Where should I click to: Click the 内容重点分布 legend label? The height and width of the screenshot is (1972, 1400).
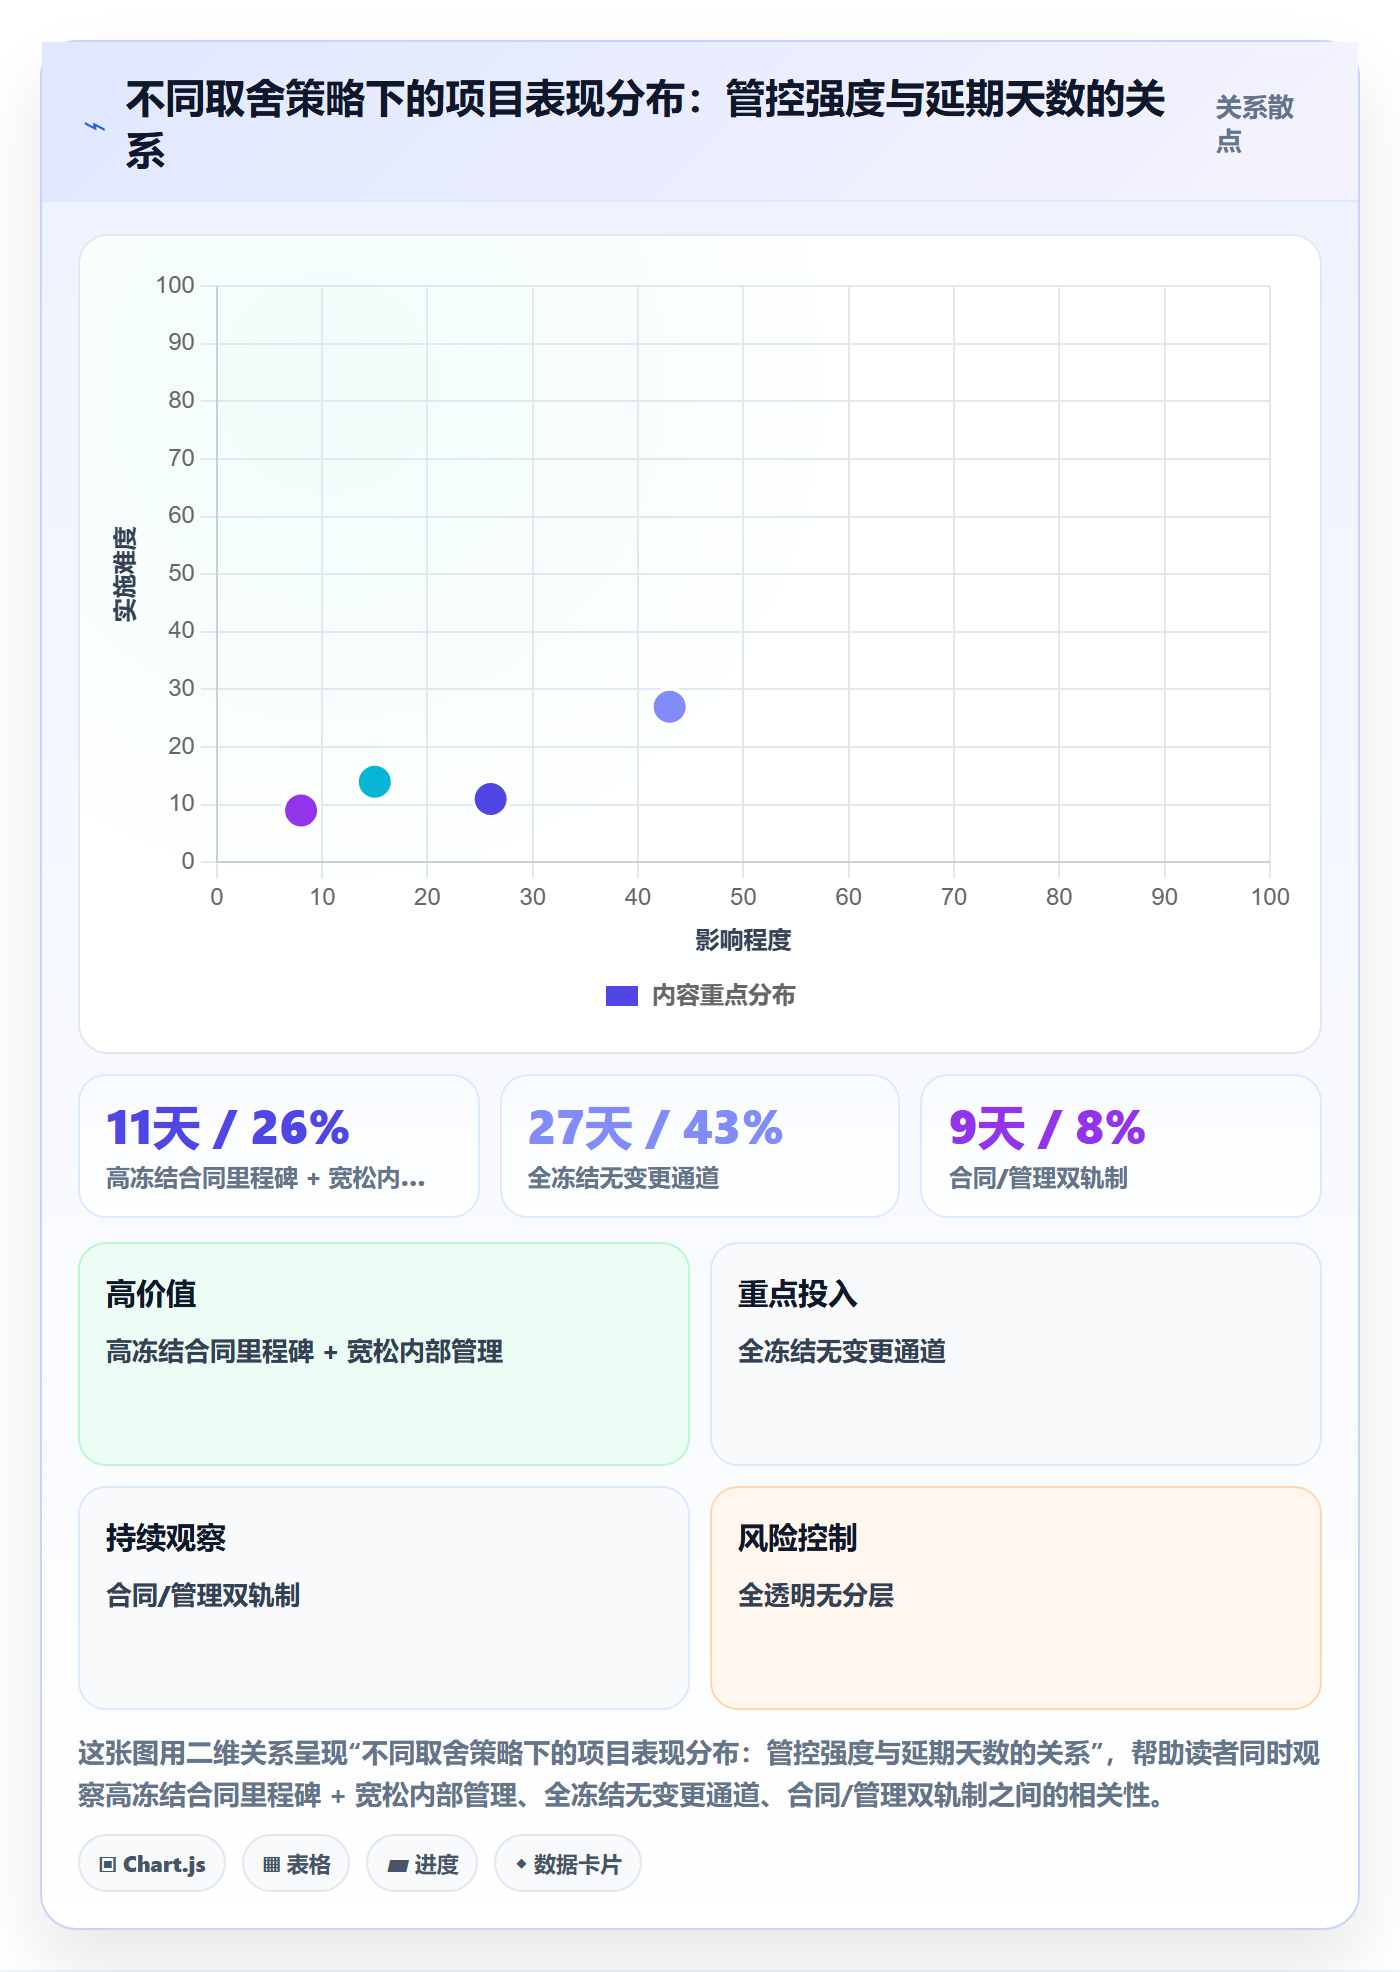click(x=723, y=996)
